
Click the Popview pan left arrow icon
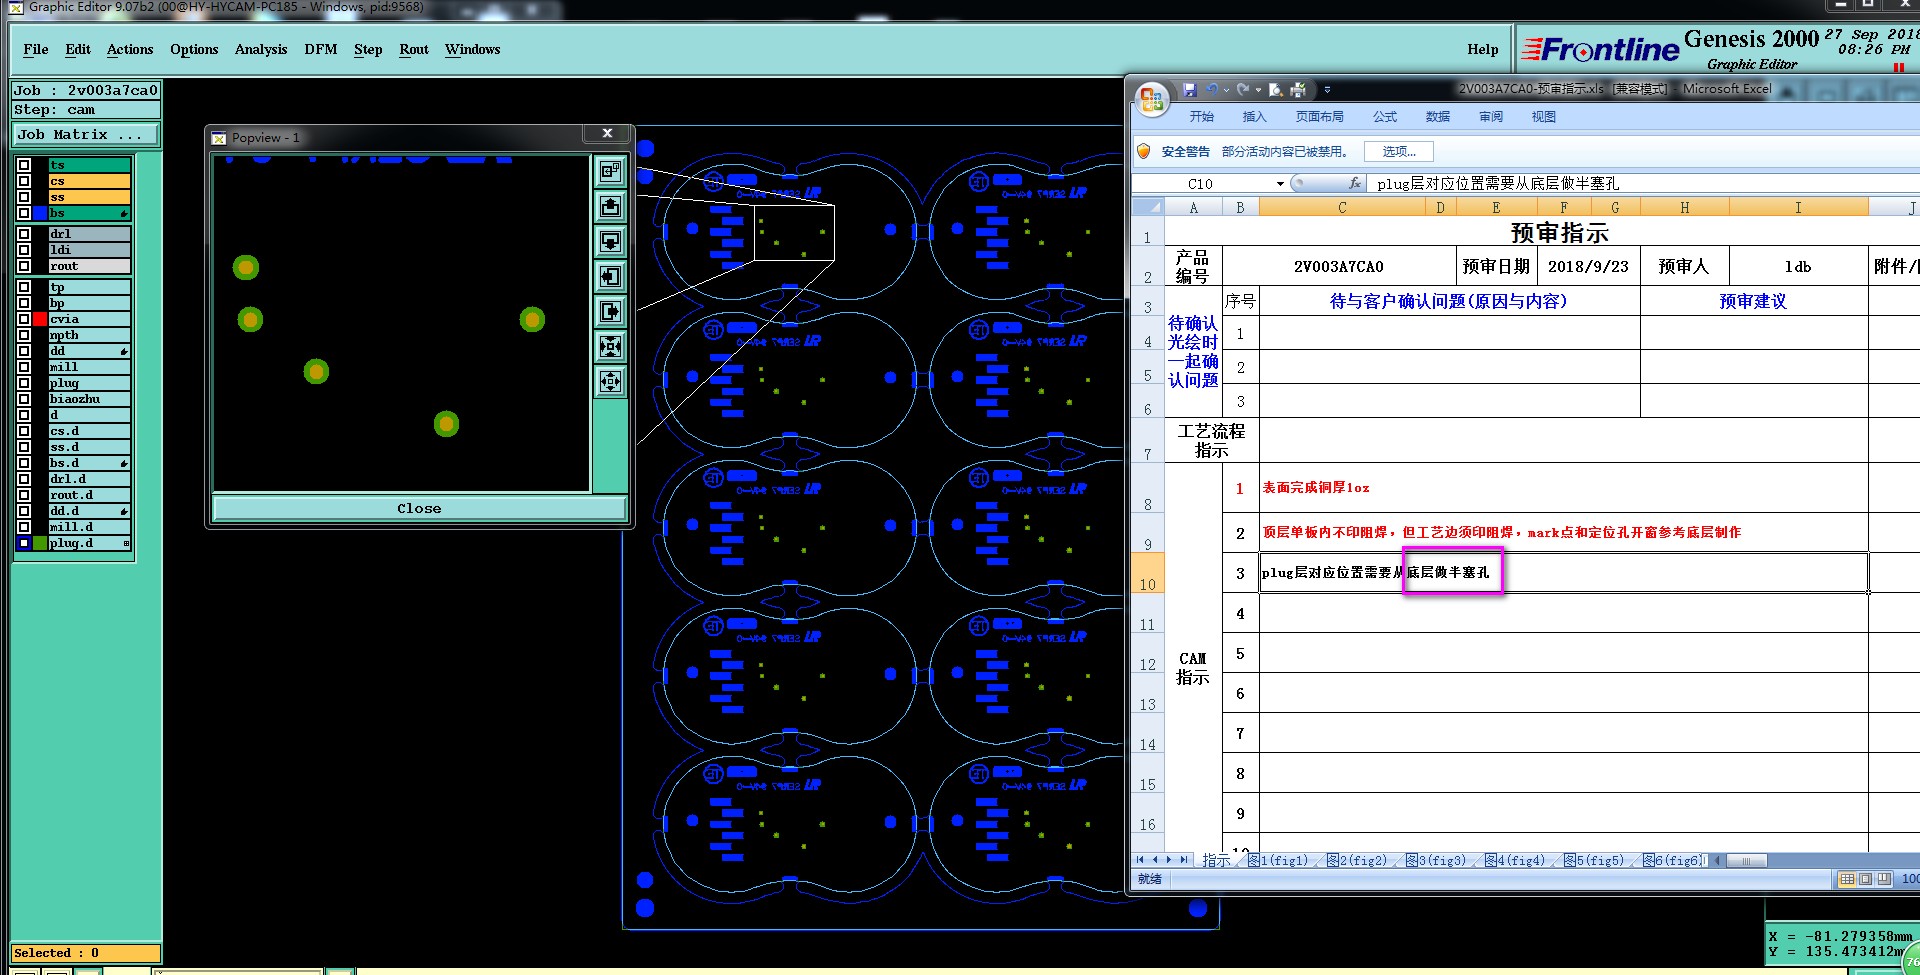(610, 277)
